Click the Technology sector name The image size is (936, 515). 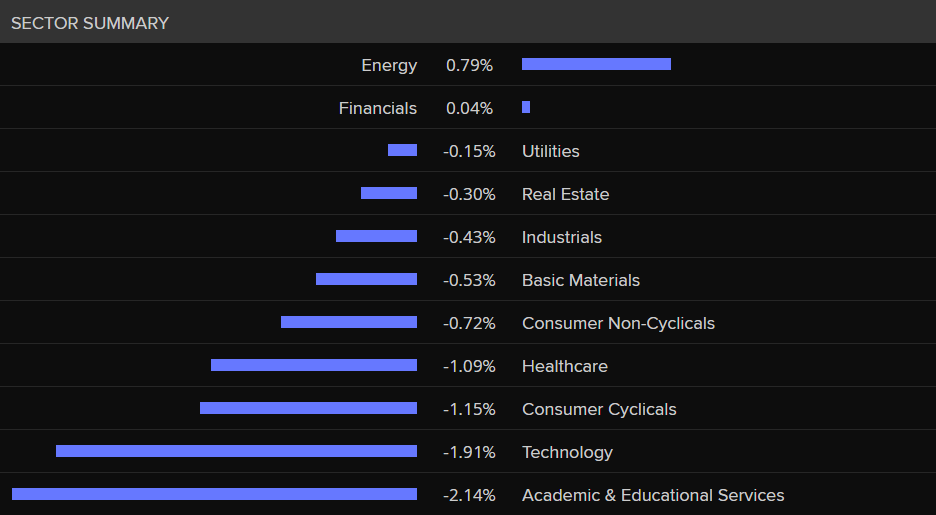point(567,452)
